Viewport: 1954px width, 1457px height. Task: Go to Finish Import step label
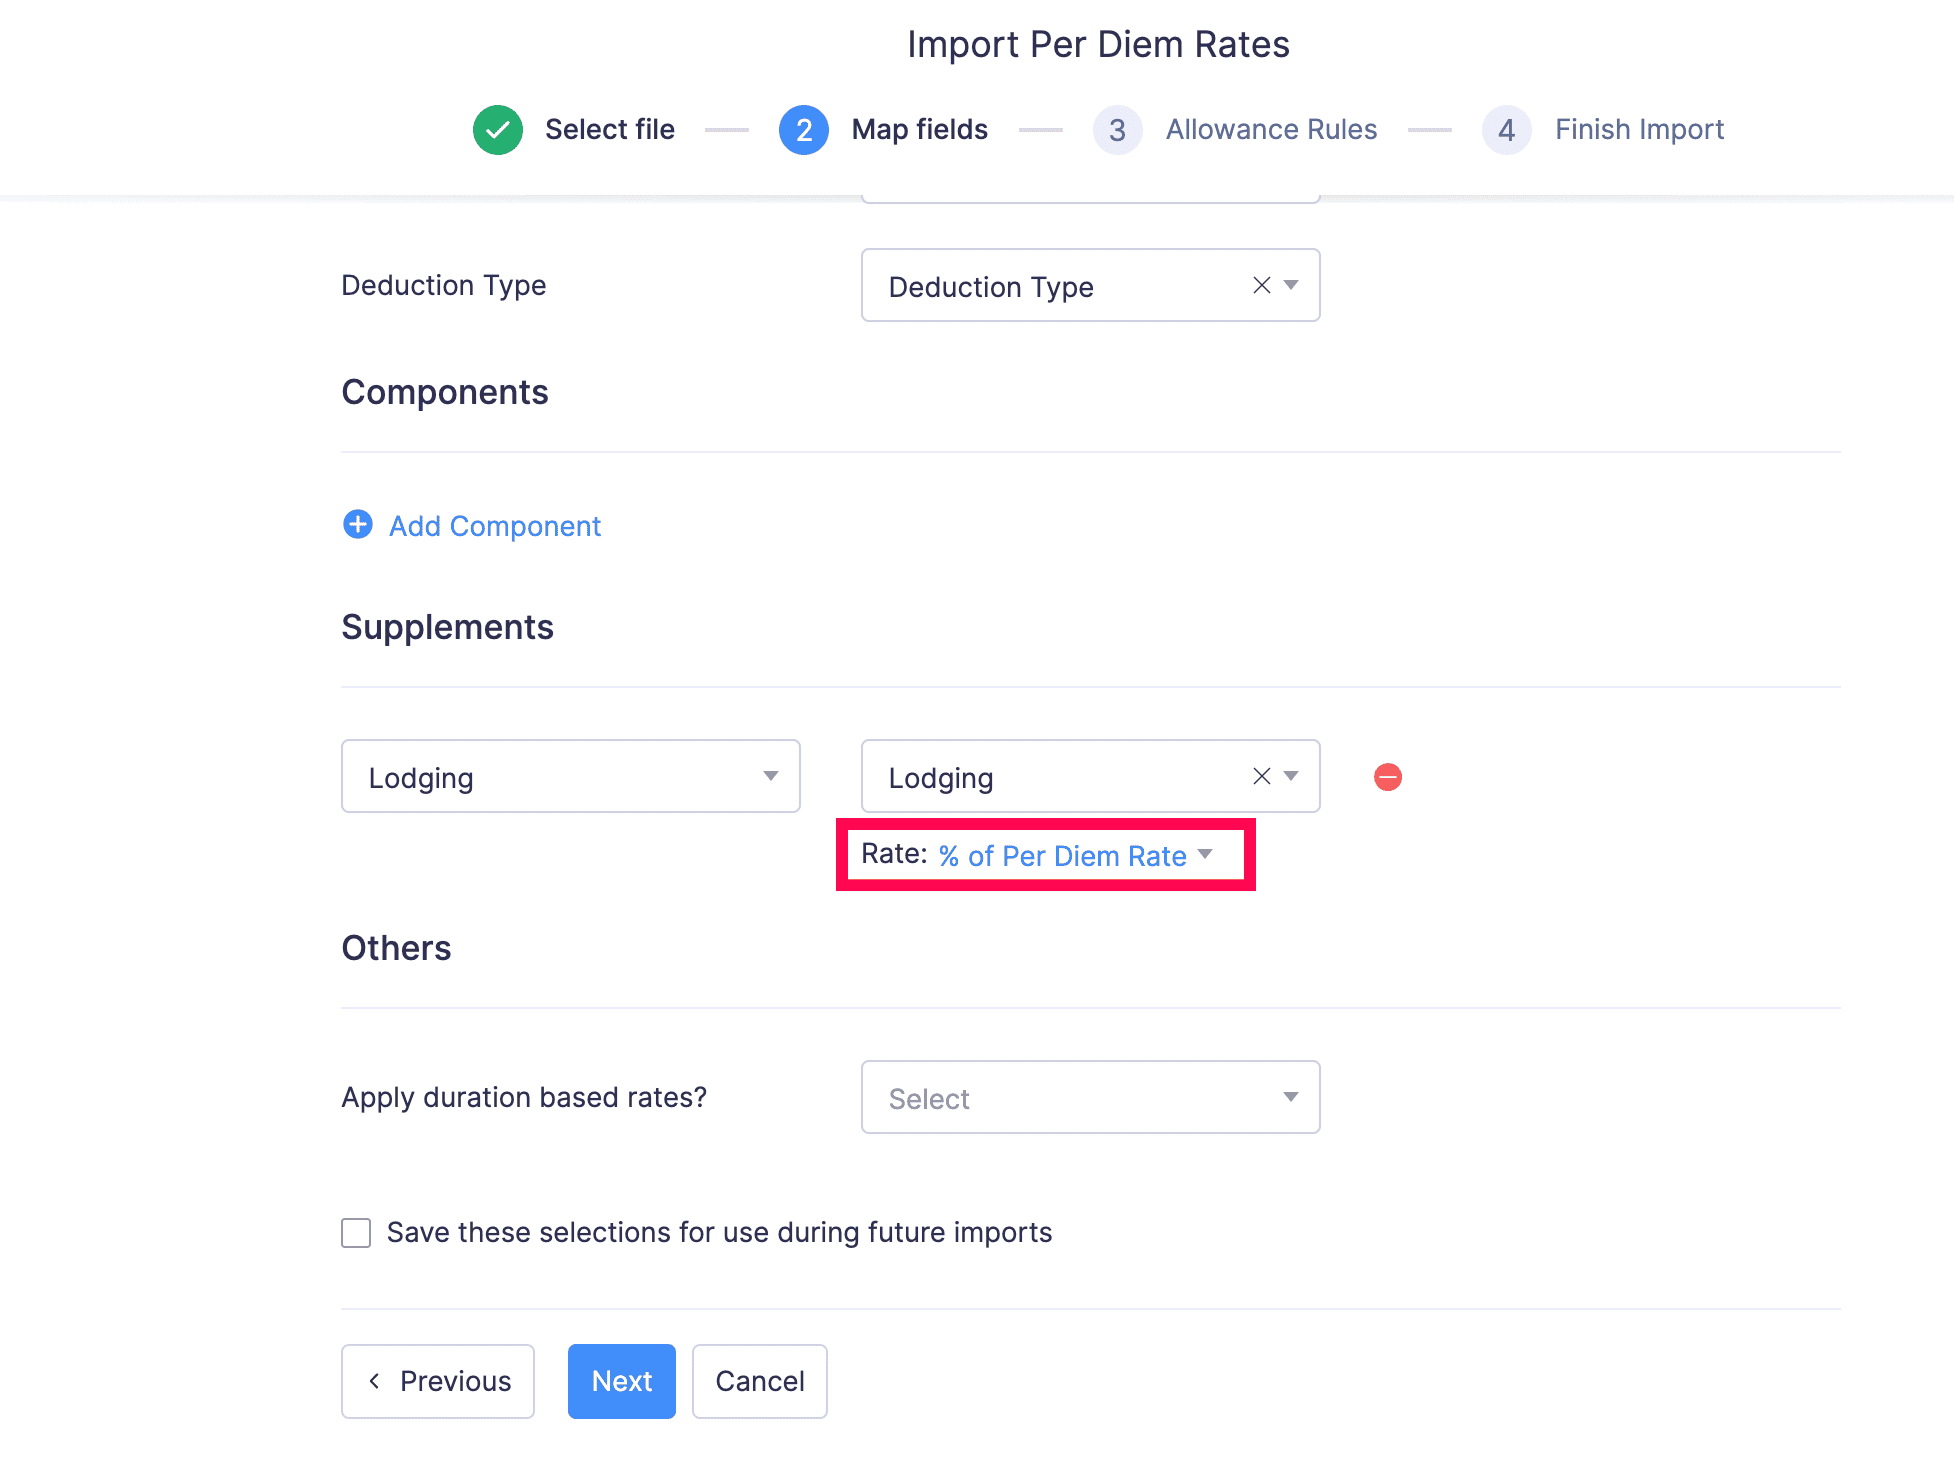tap(1639, 130)
